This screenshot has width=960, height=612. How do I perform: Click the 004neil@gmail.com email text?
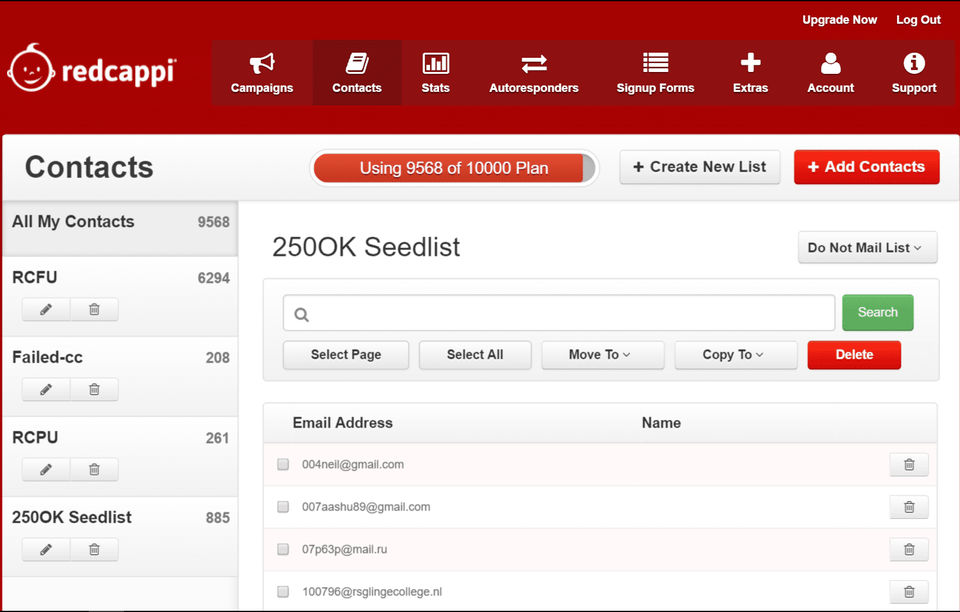[353, 465]
